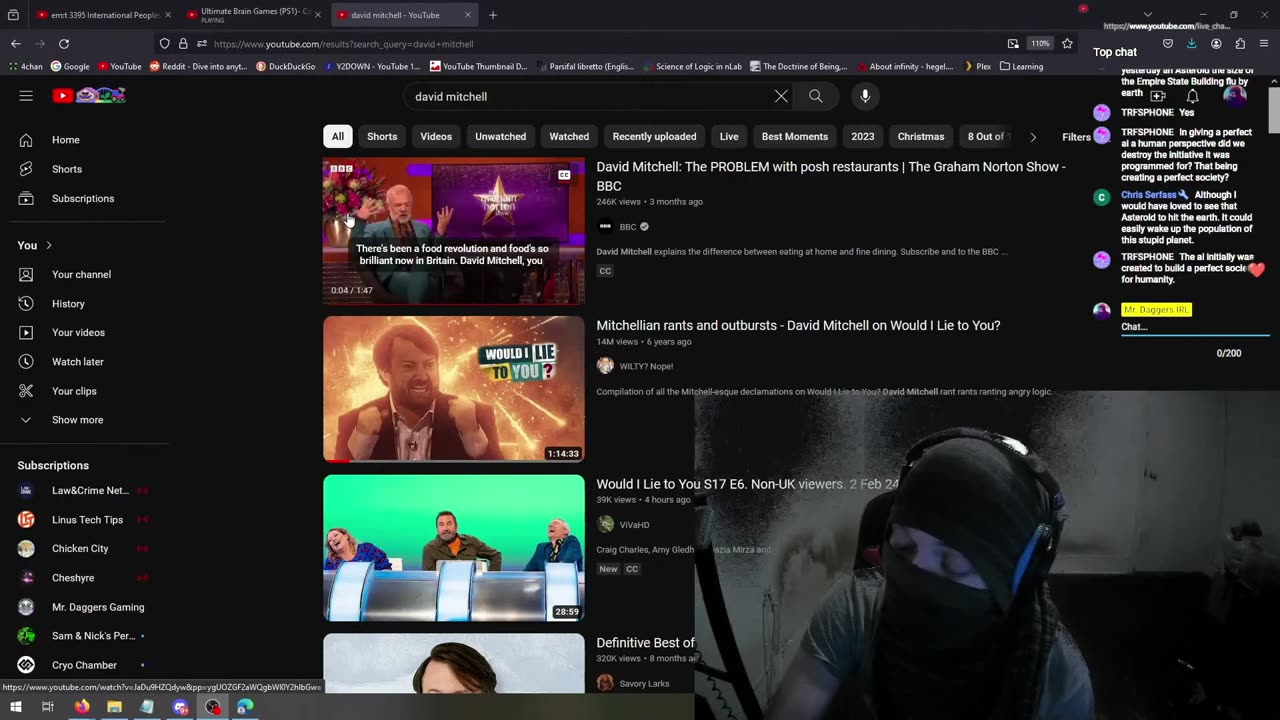Select the Watched filter chip
Viewport: 1280px width, 720px height.
(569, 136)
